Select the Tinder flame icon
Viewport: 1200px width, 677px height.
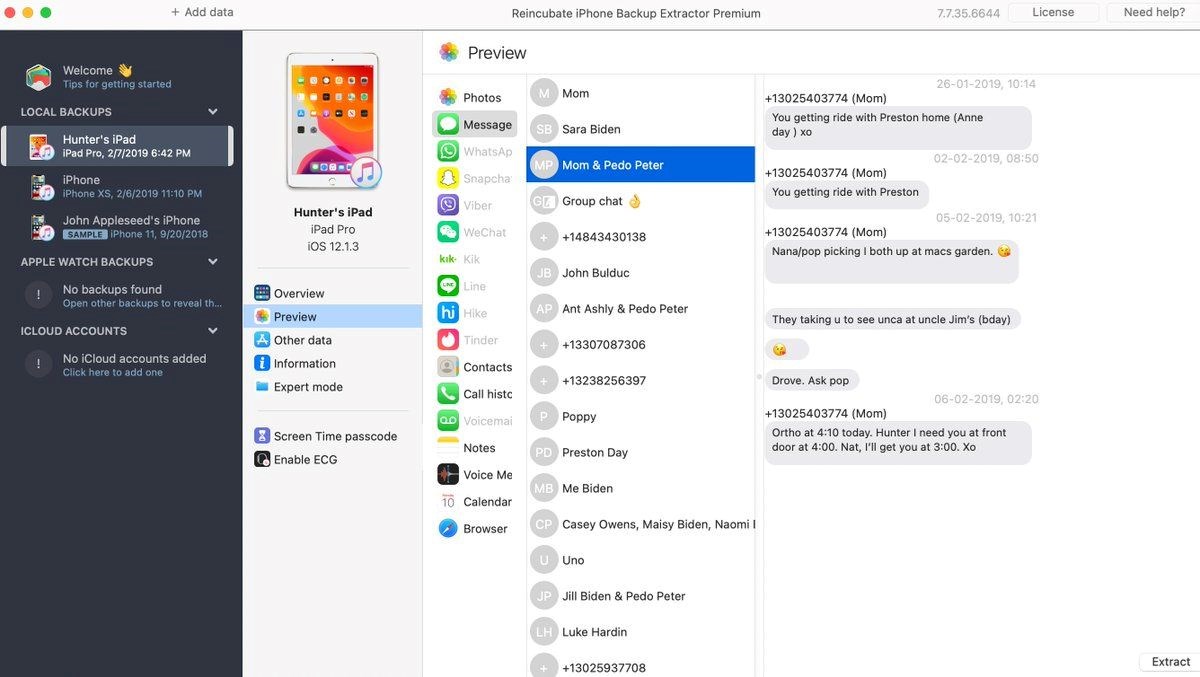[448, 340]
